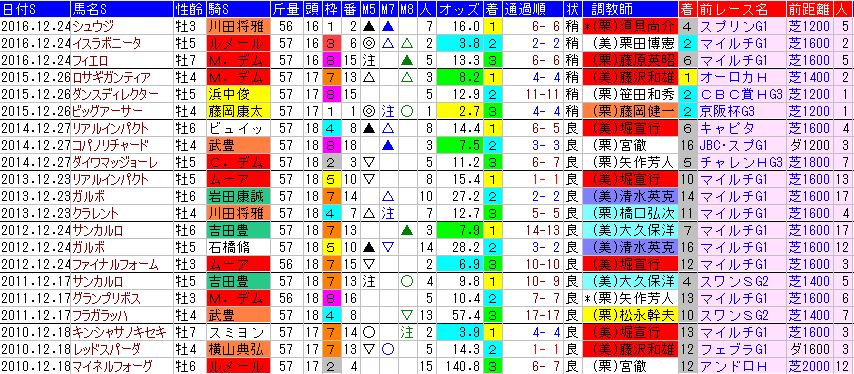Select odds value 2.7
Image resolution: width=854 pixels, height=374 pixels.
460,111
